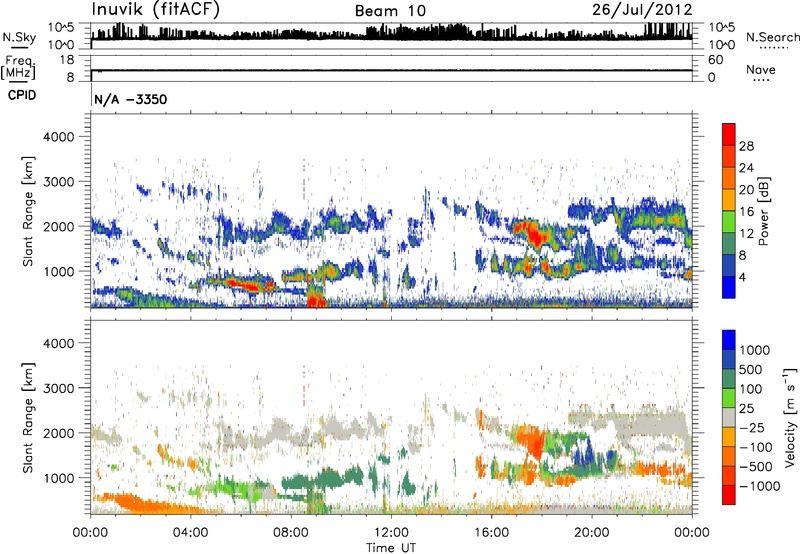
Task: Select the "N.Sky" legend label
Action: [x=19, y=37]
